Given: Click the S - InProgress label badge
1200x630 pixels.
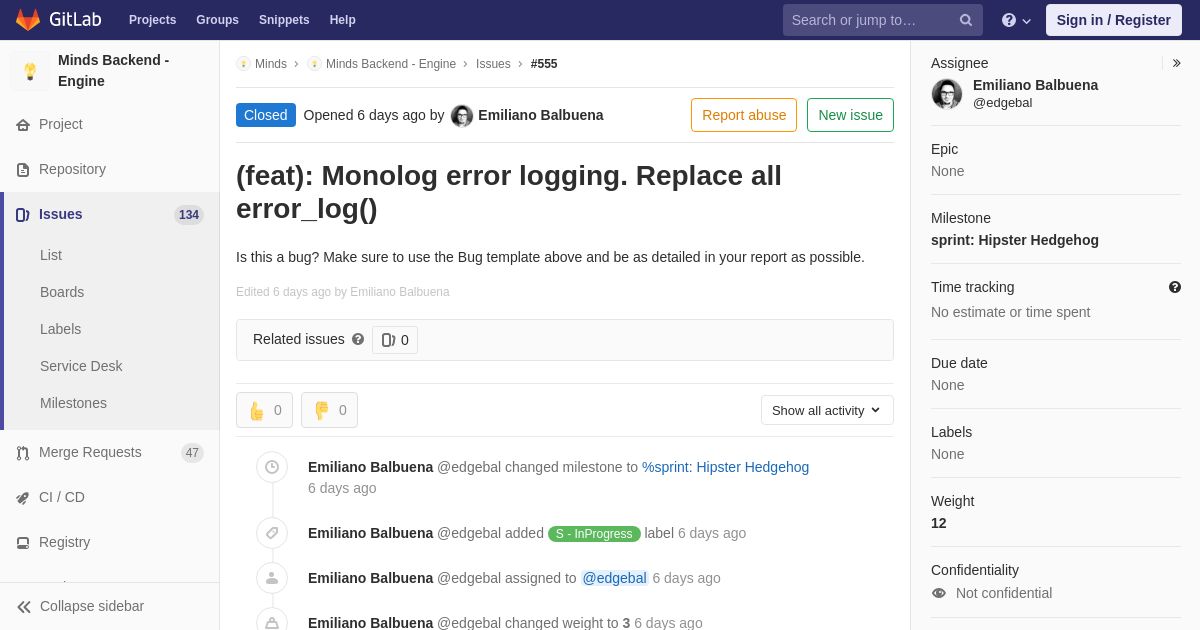Looking at the screenshot, I should coord(594,534).
